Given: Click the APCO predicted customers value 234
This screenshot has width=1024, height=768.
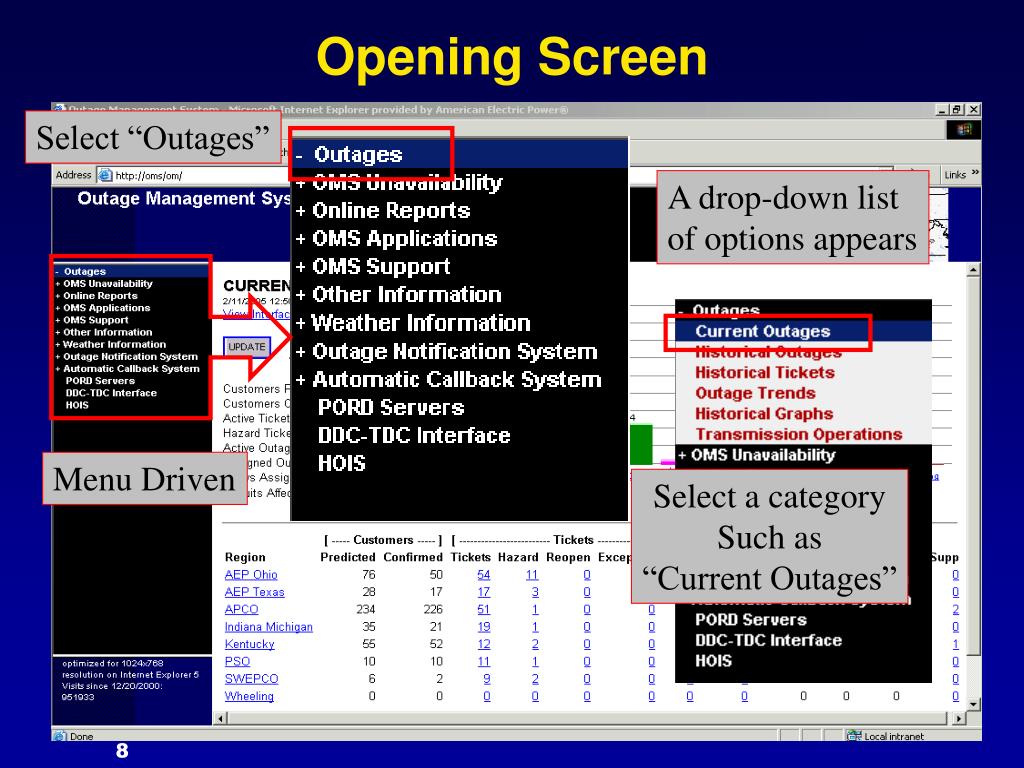Looking at the screenshot, I should point(366,609).
